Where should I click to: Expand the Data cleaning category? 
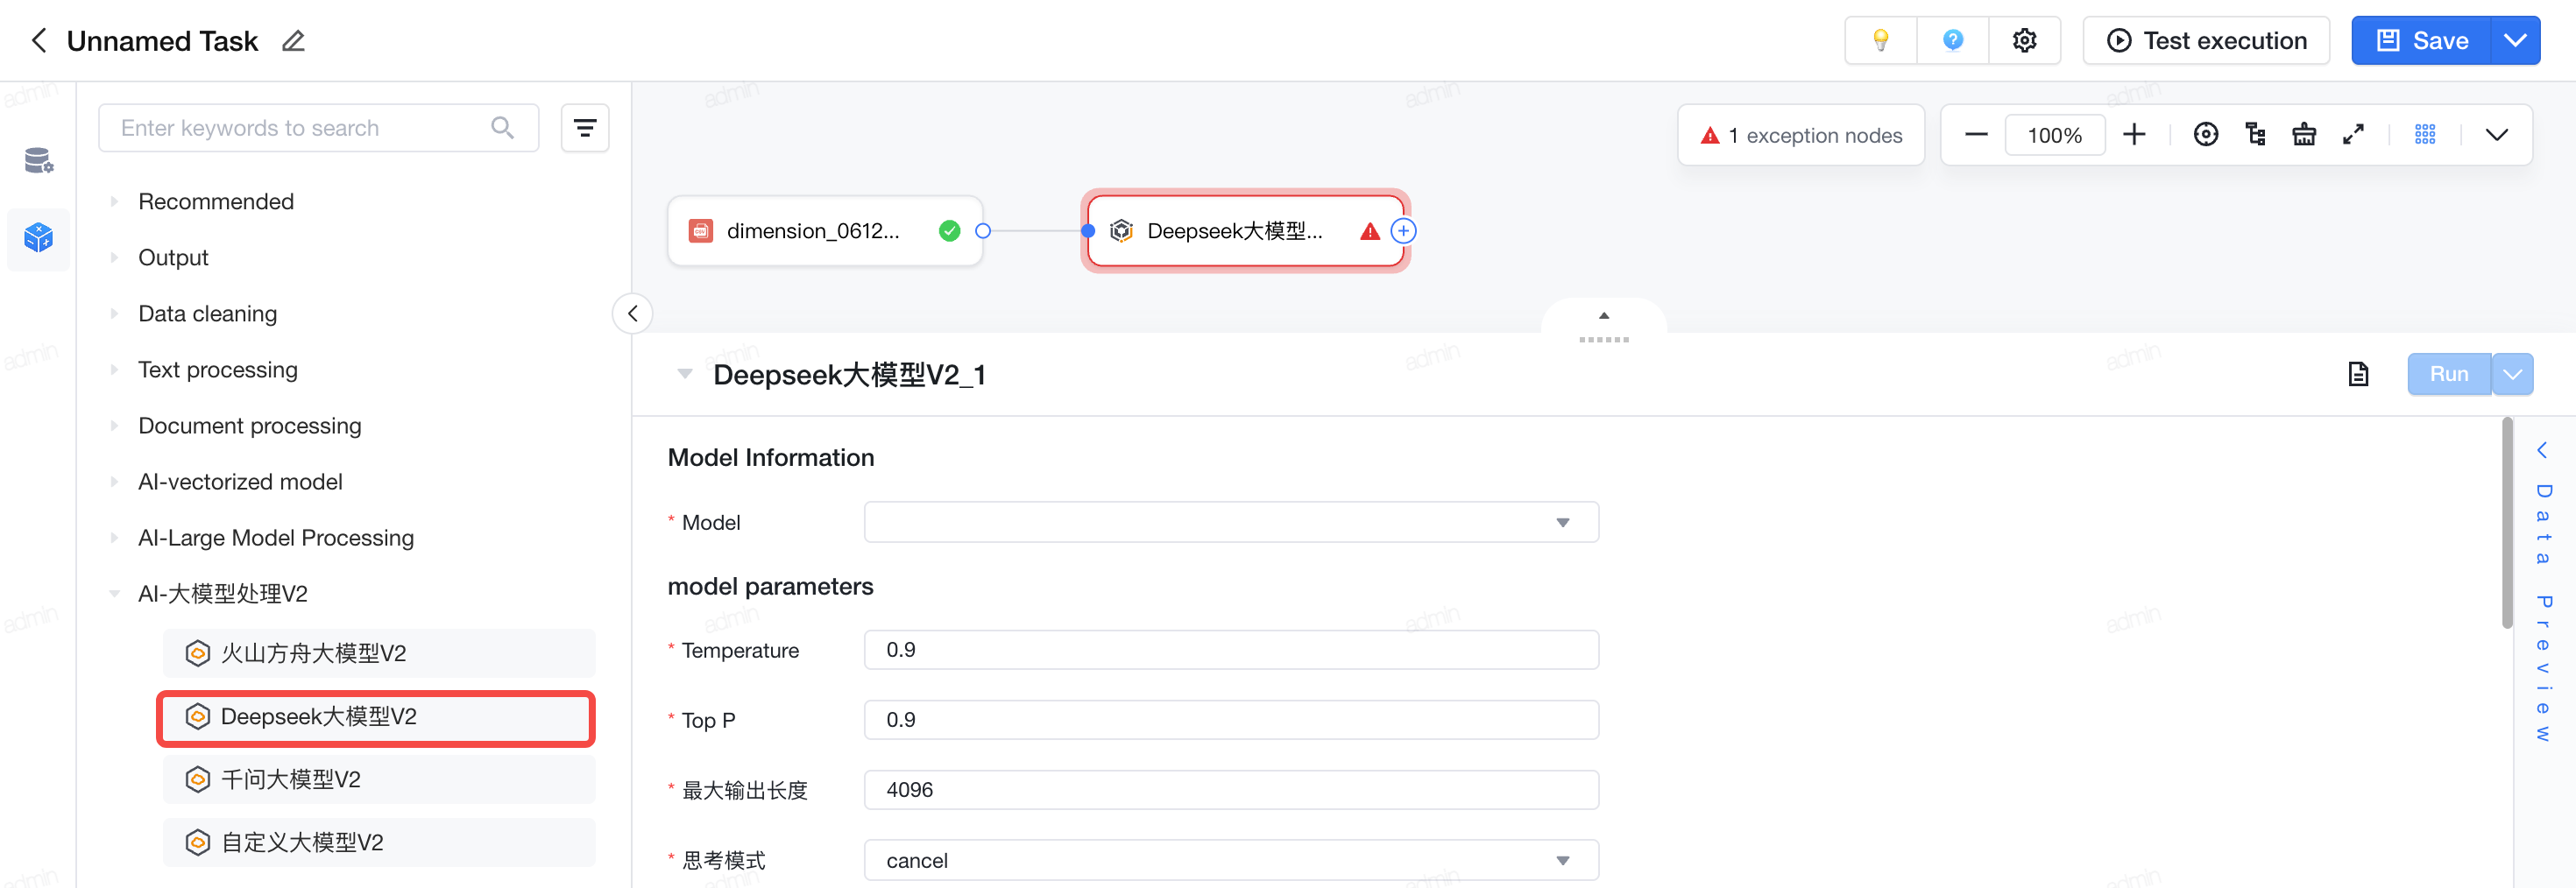[x=207, y=314]
